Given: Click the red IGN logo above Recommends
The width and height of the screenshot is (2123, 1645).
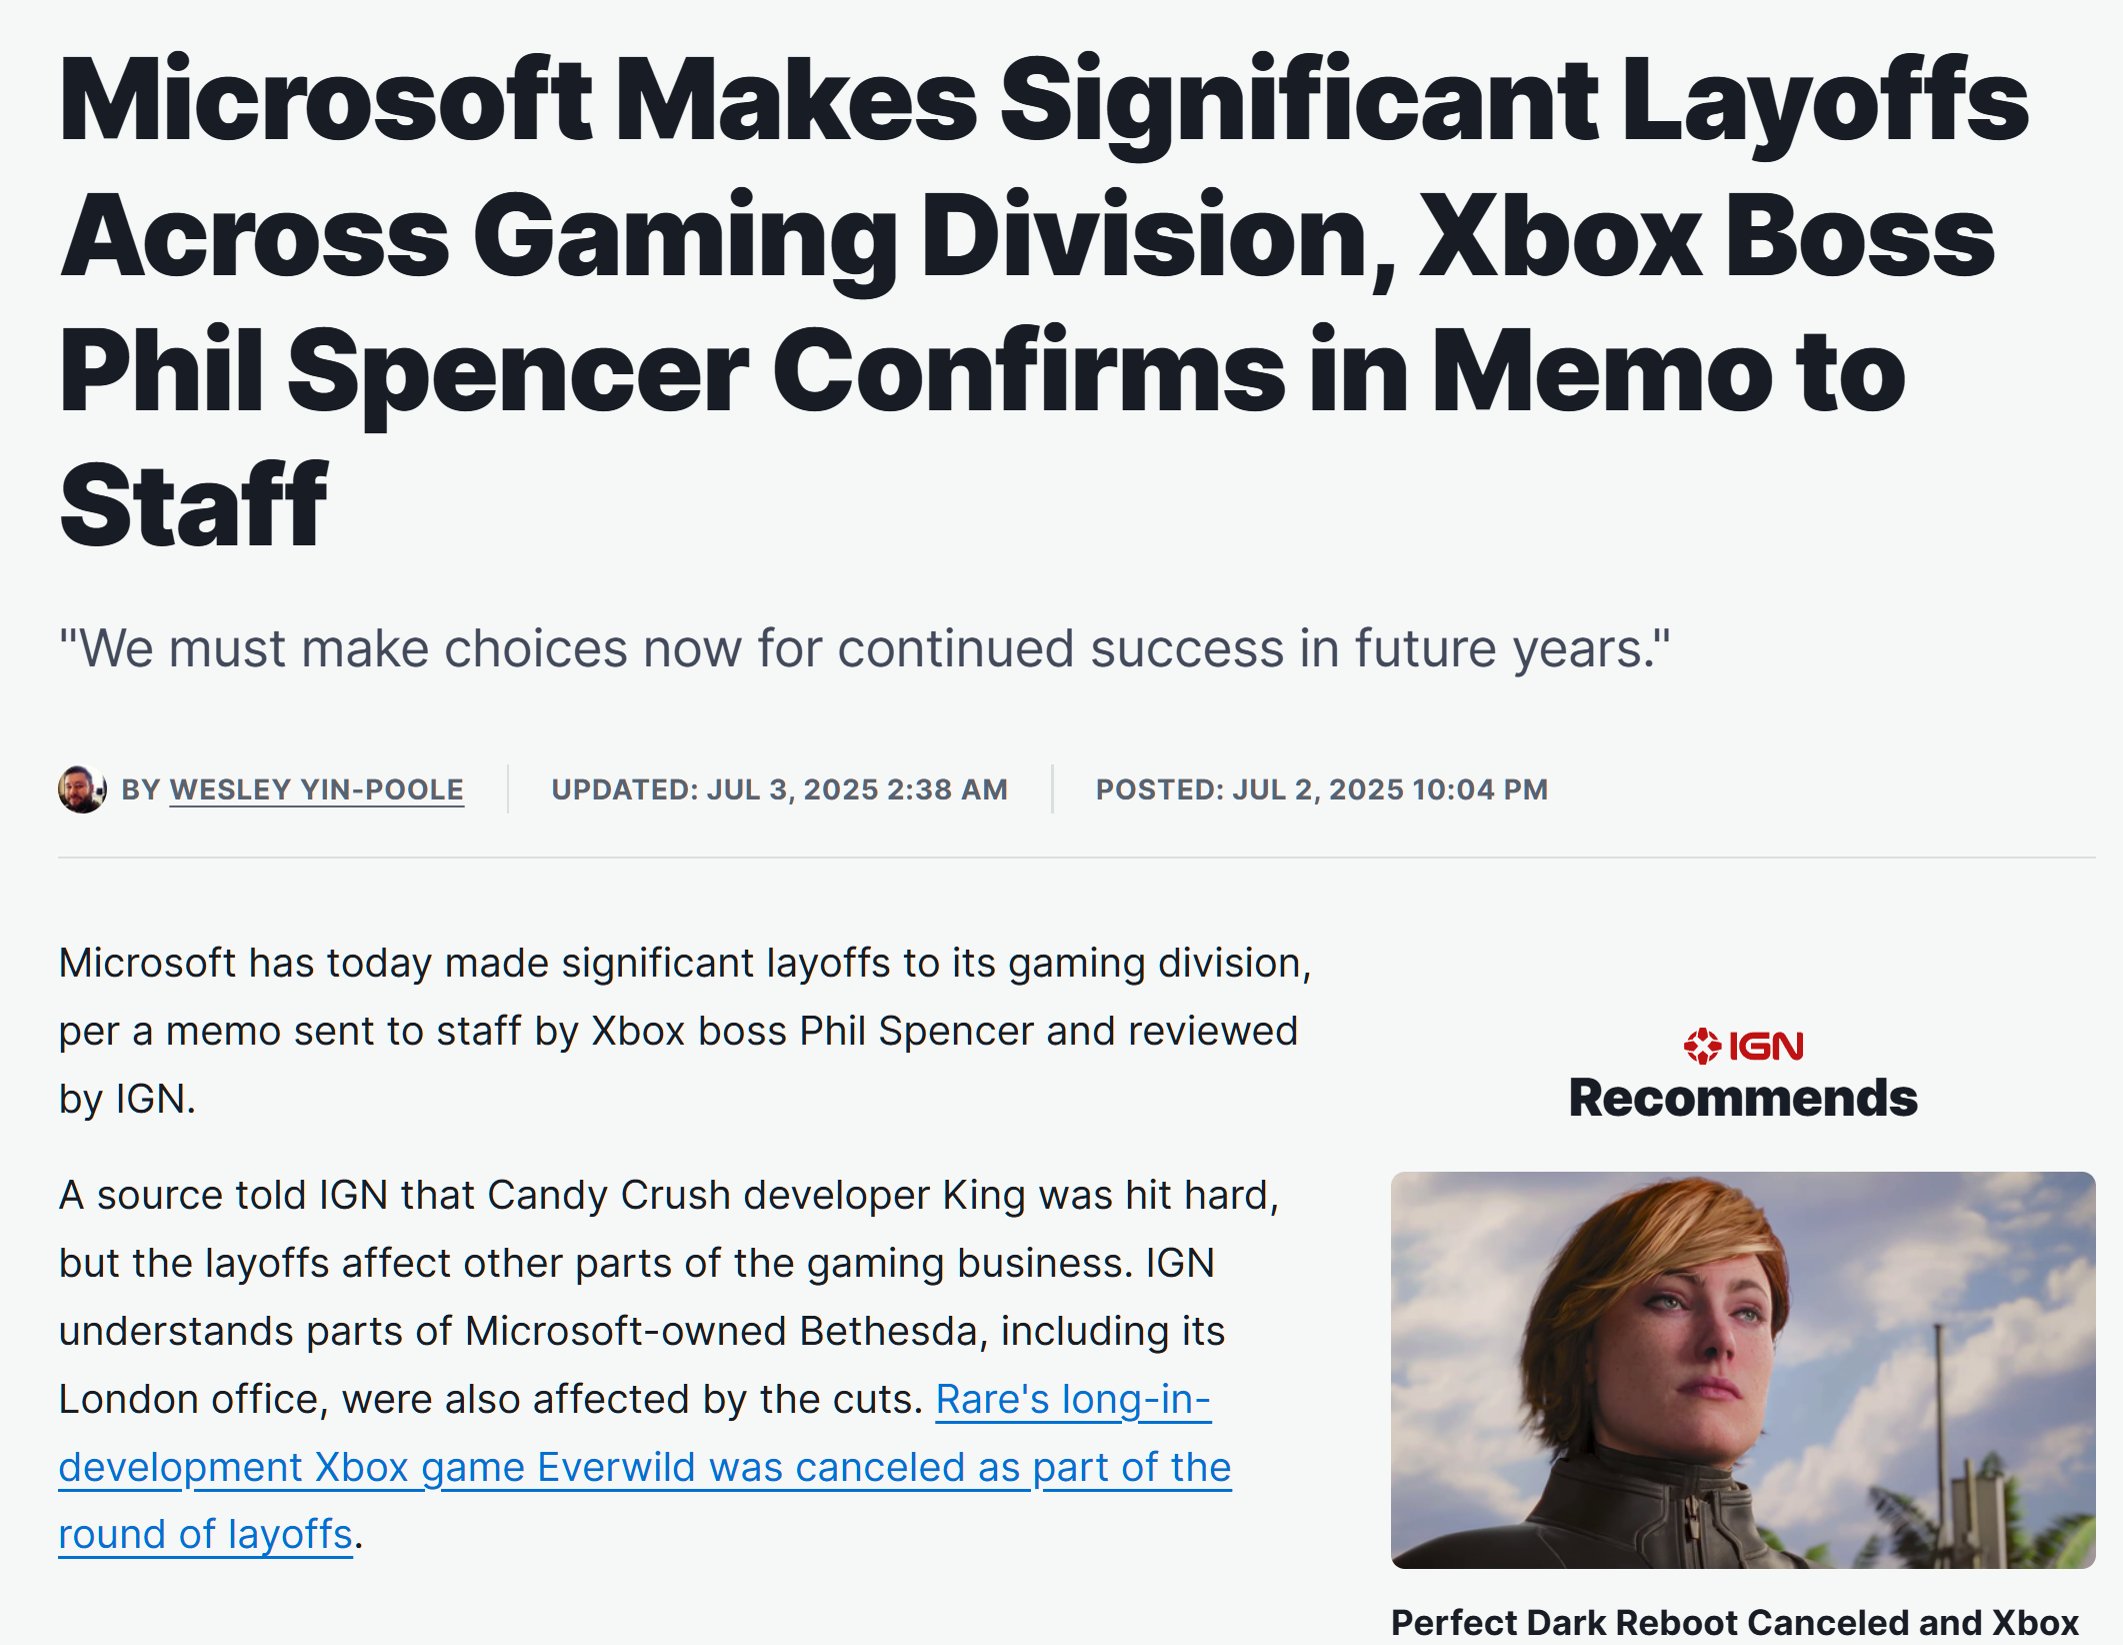Looking at the screenshot, I should click(x=1743, y=1046).
